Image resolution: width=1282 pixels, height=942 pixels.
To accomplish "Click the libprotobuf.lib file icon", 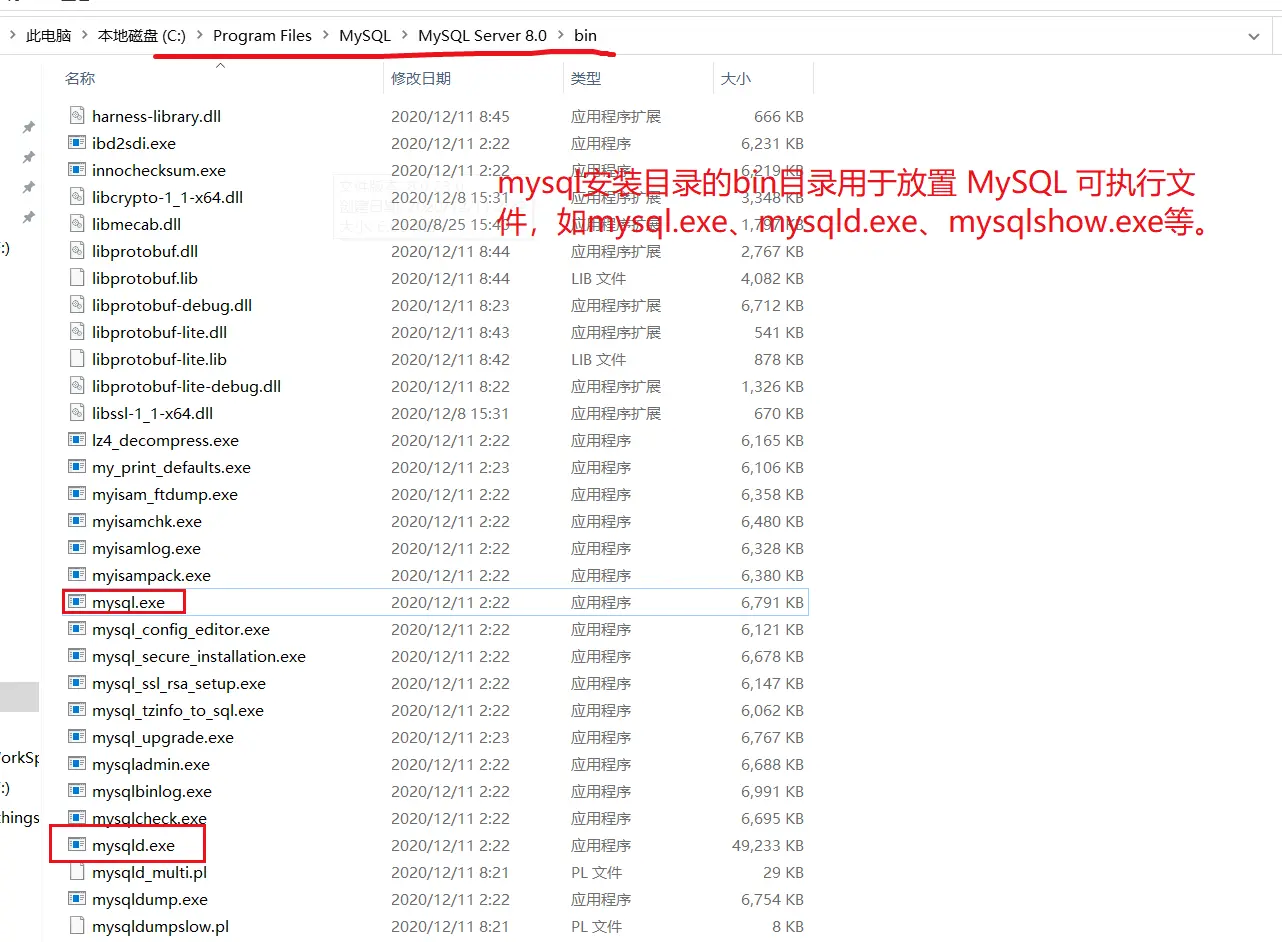I will [76, 278].
